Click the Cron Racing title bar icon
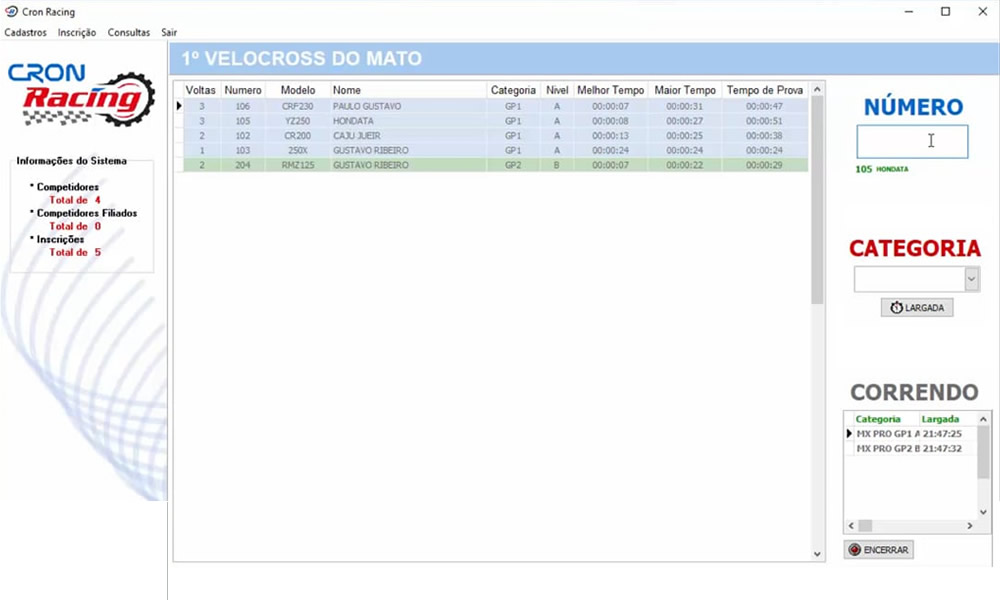The width and height of the screenshot is (1000, 600). coord(11,12)
